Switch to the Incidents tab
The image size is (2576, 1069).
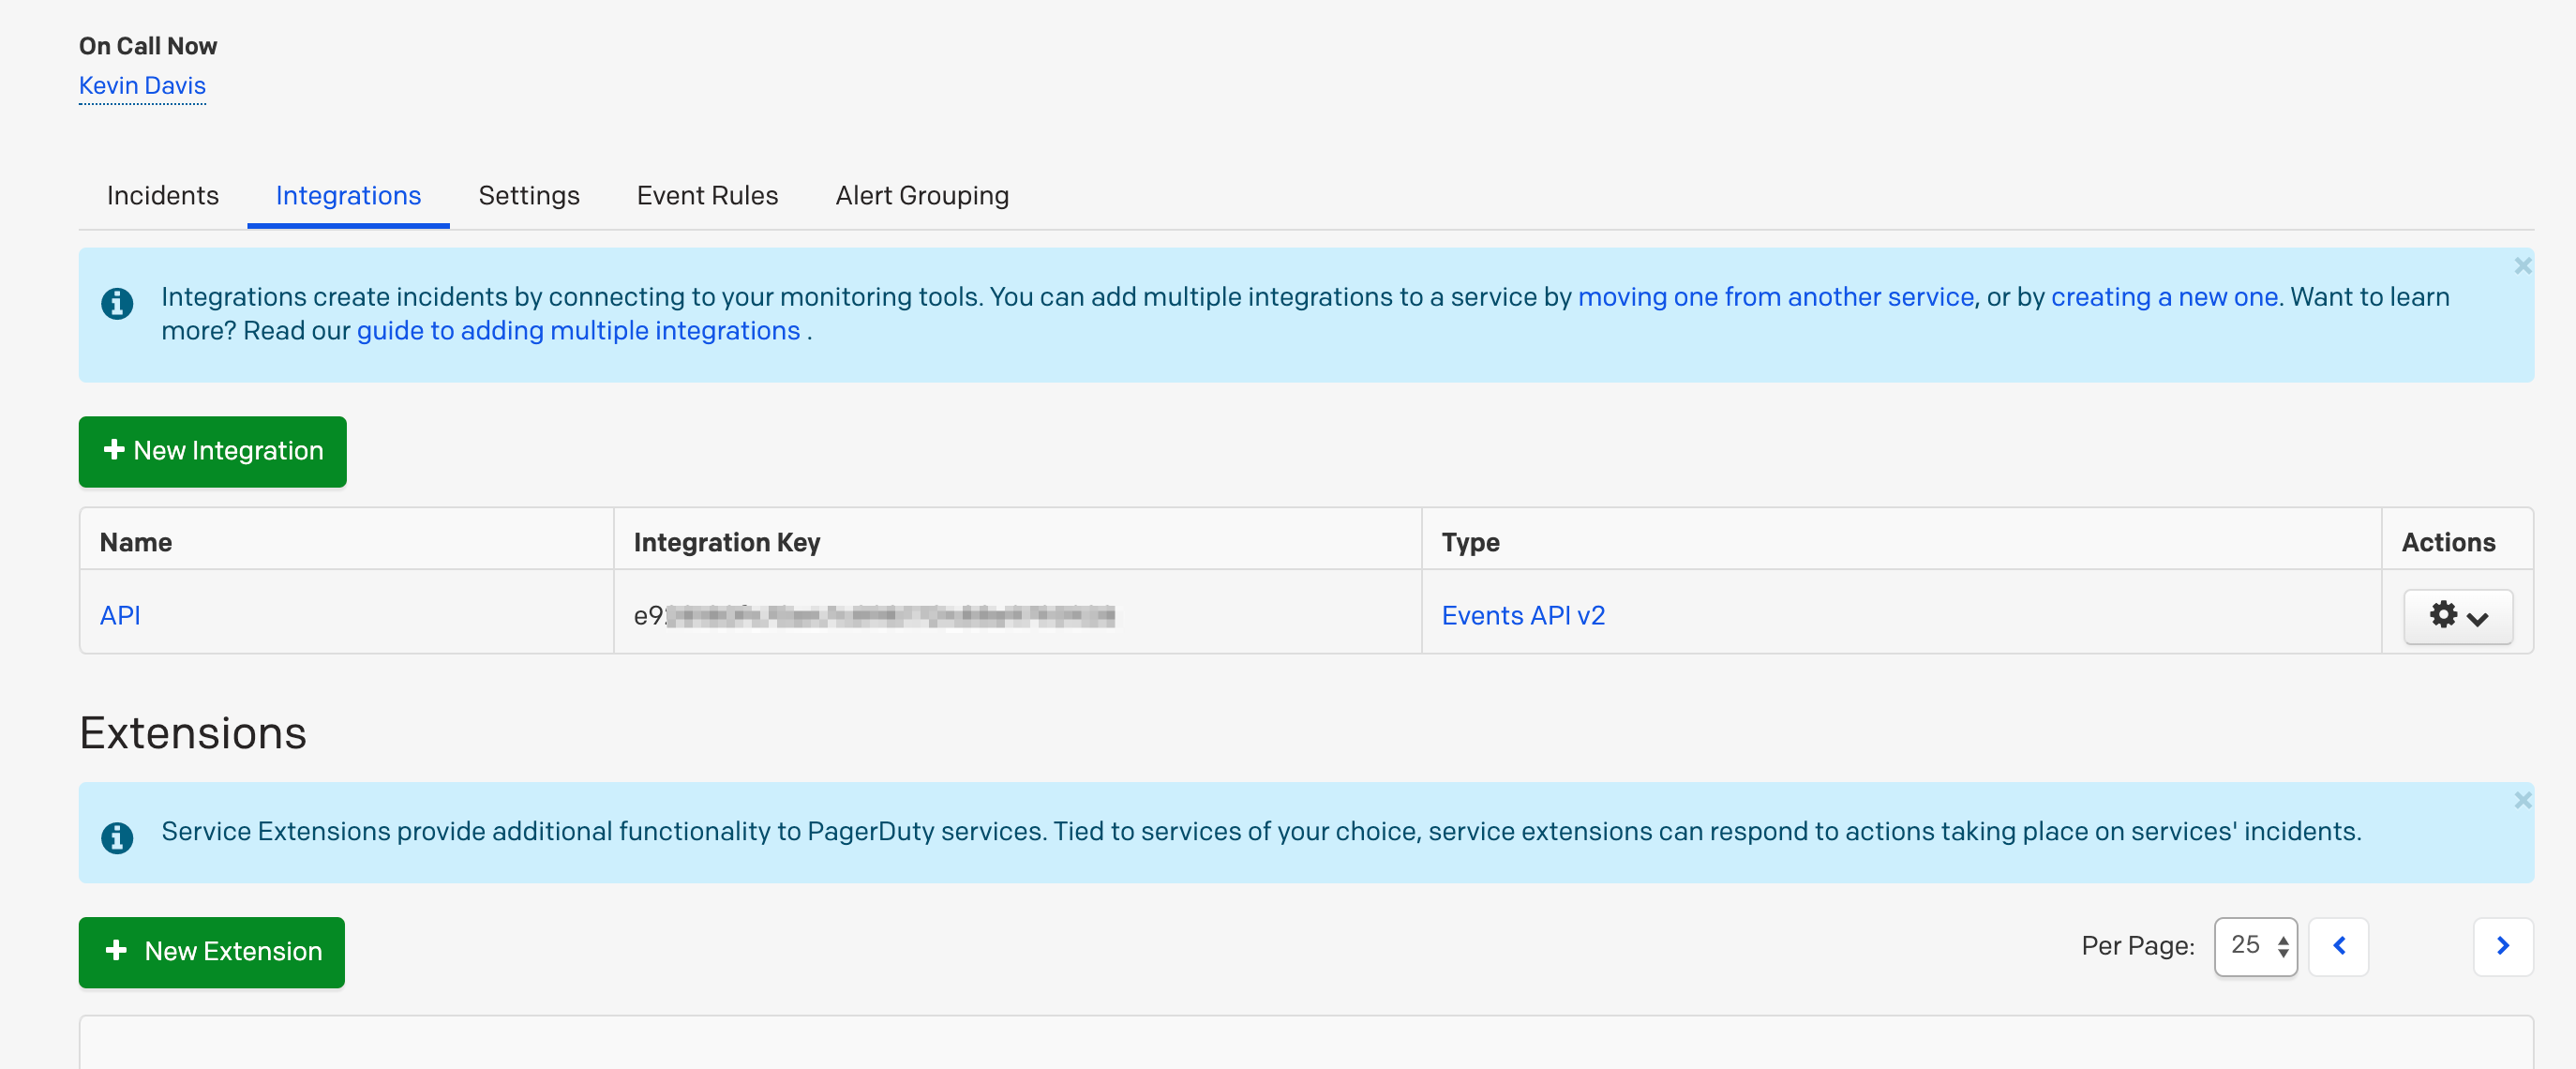click(x=162, y=196)
